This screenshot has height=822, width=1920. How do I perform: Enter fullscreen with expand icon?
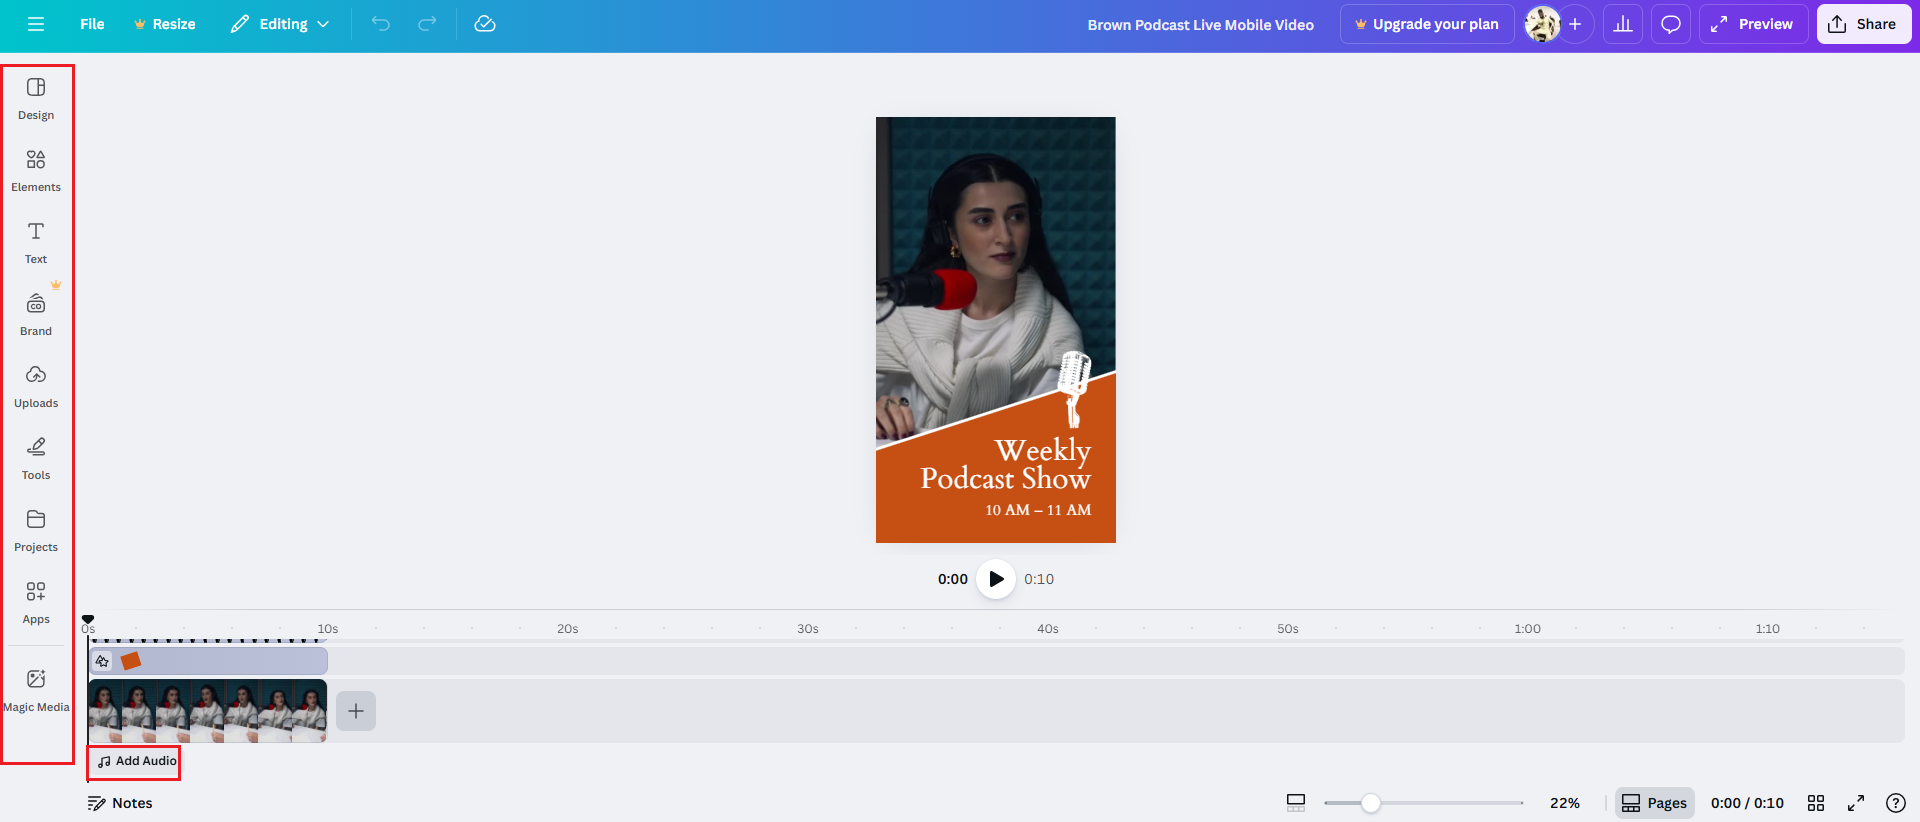[x=1856, y=803]
